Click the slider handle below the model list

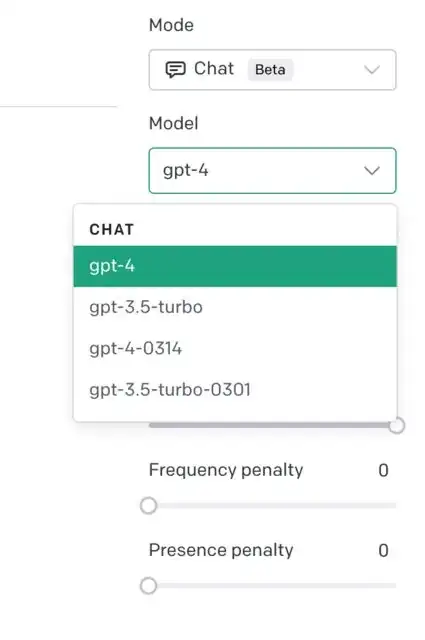396,426
